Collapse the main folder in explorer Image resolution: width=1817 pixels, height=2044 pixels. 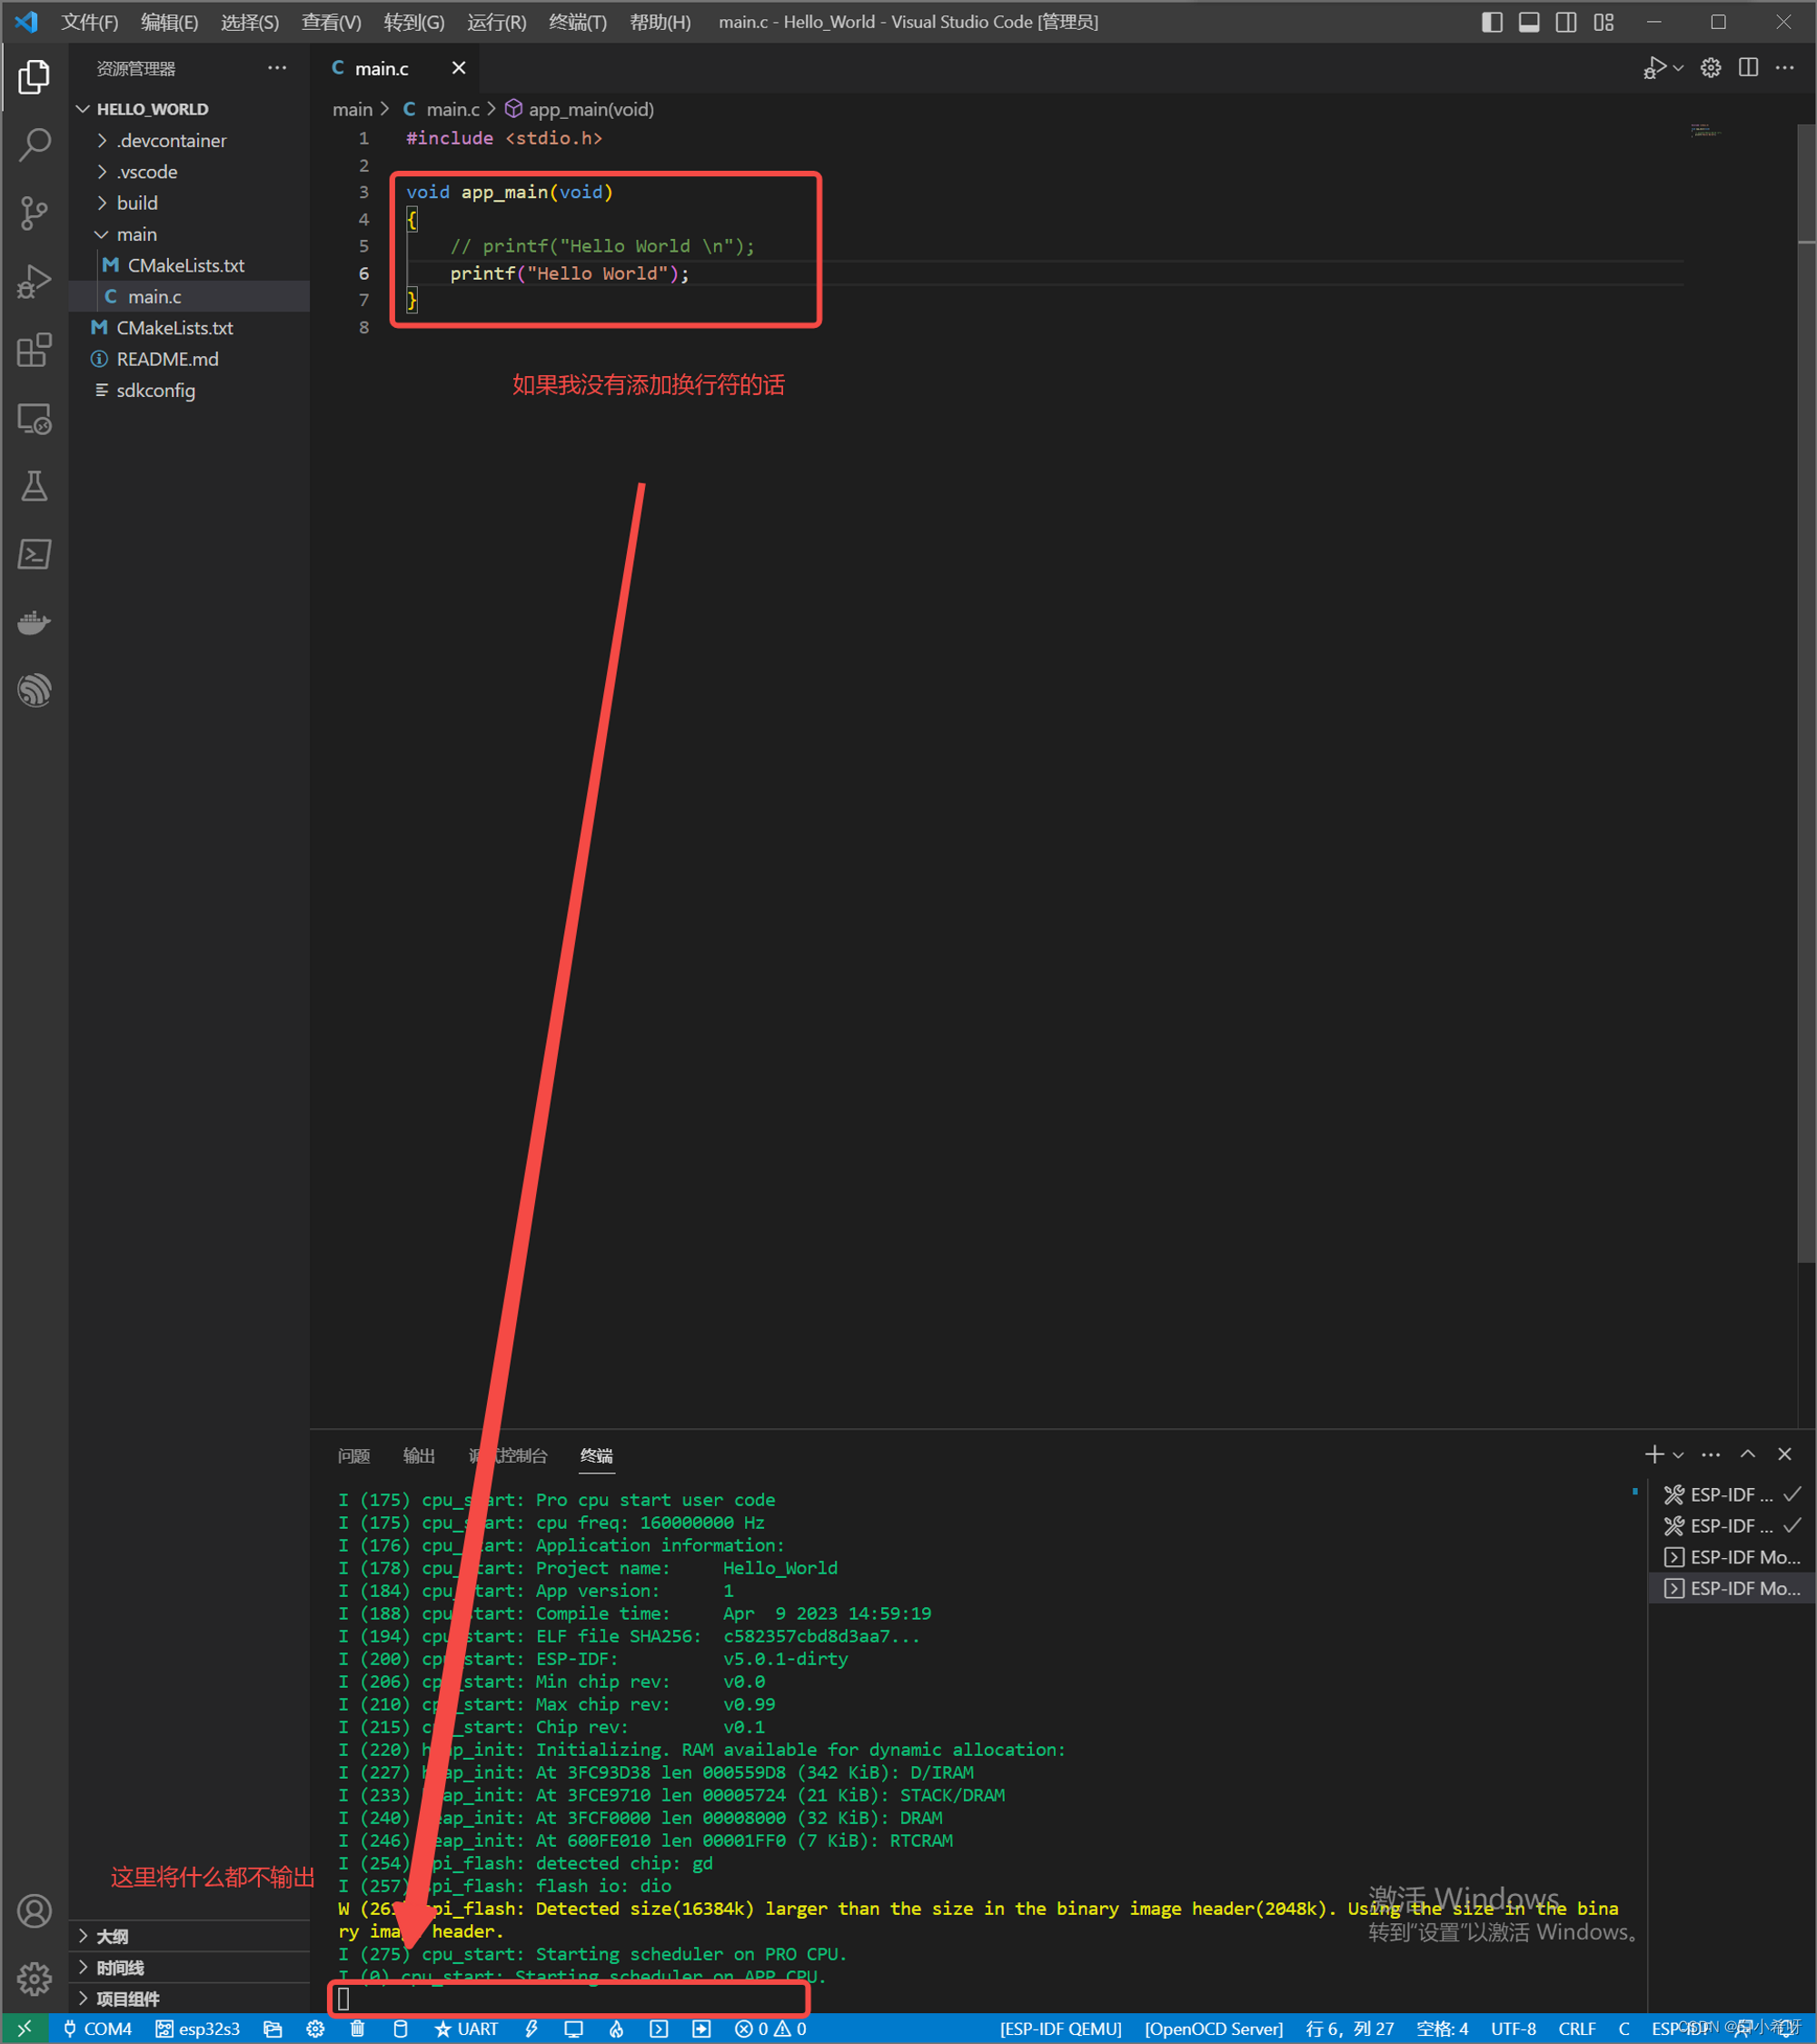pos(136,234)
